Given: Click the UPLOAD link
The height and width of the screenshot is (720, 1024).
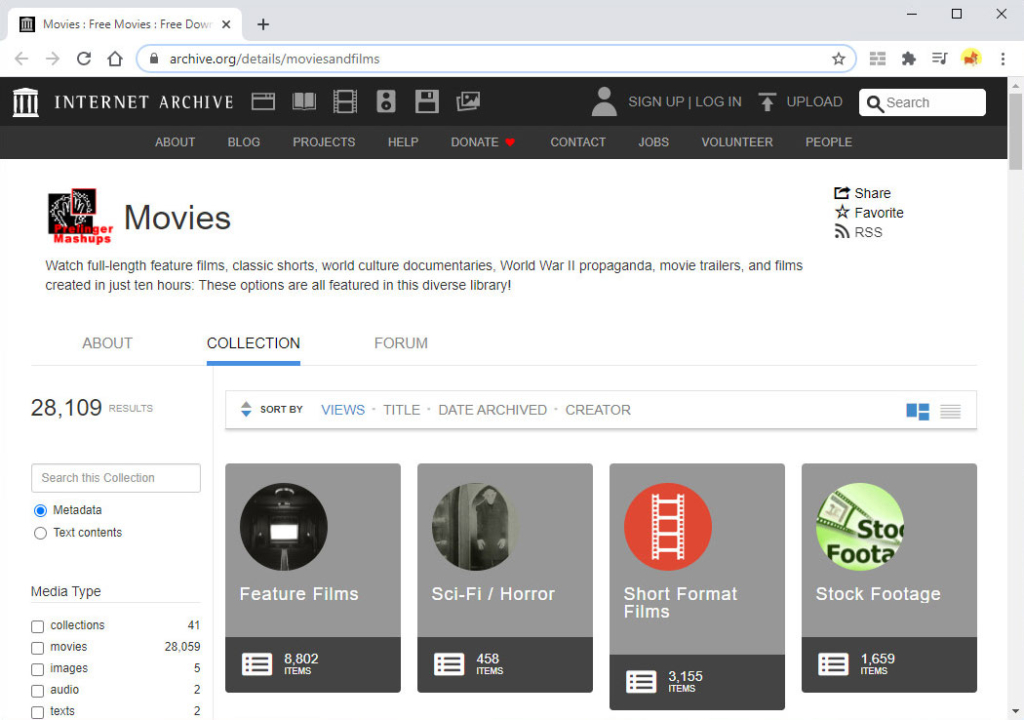Looking at the screenshot, I should pyautogui.click(x=814, y=102).
